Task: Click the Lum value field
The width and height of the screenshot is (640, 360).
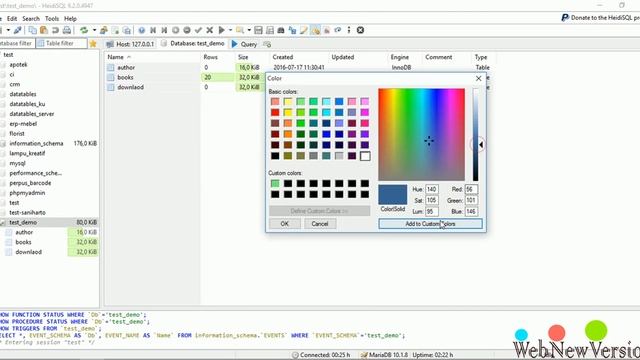Action: tap(432, 211)
